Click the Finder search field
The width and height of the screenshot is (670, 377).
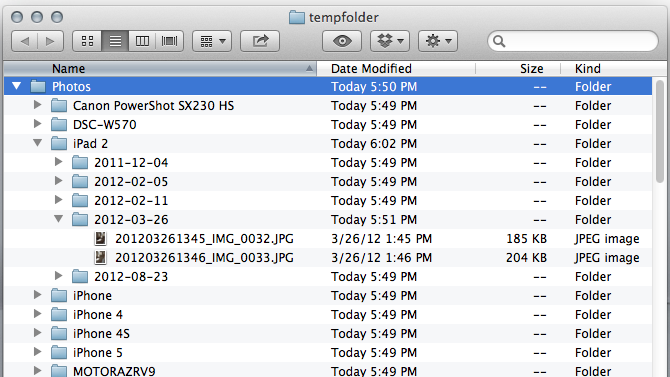573,41
